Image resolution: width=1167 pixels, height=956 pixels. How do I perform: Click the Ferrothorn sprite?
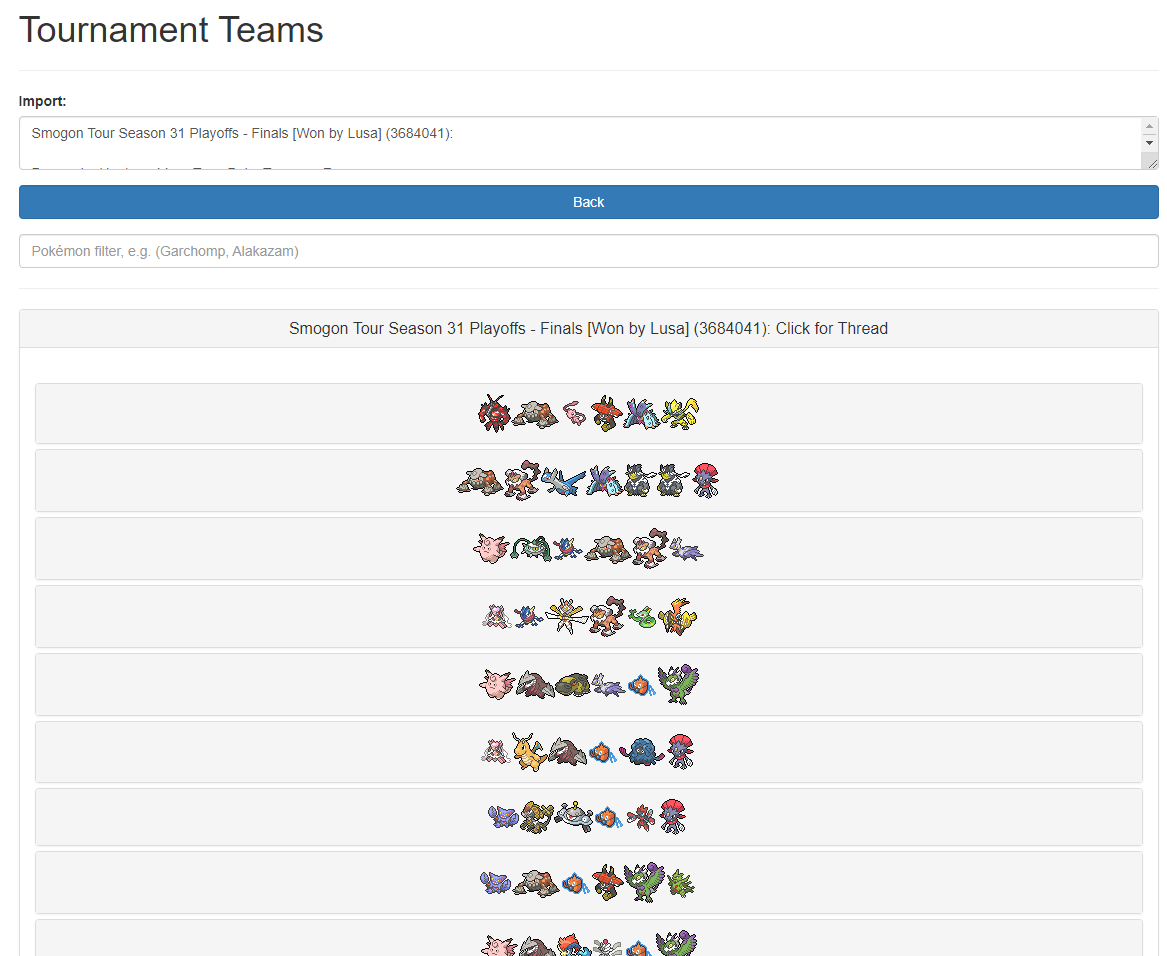(x=531, y=549)
